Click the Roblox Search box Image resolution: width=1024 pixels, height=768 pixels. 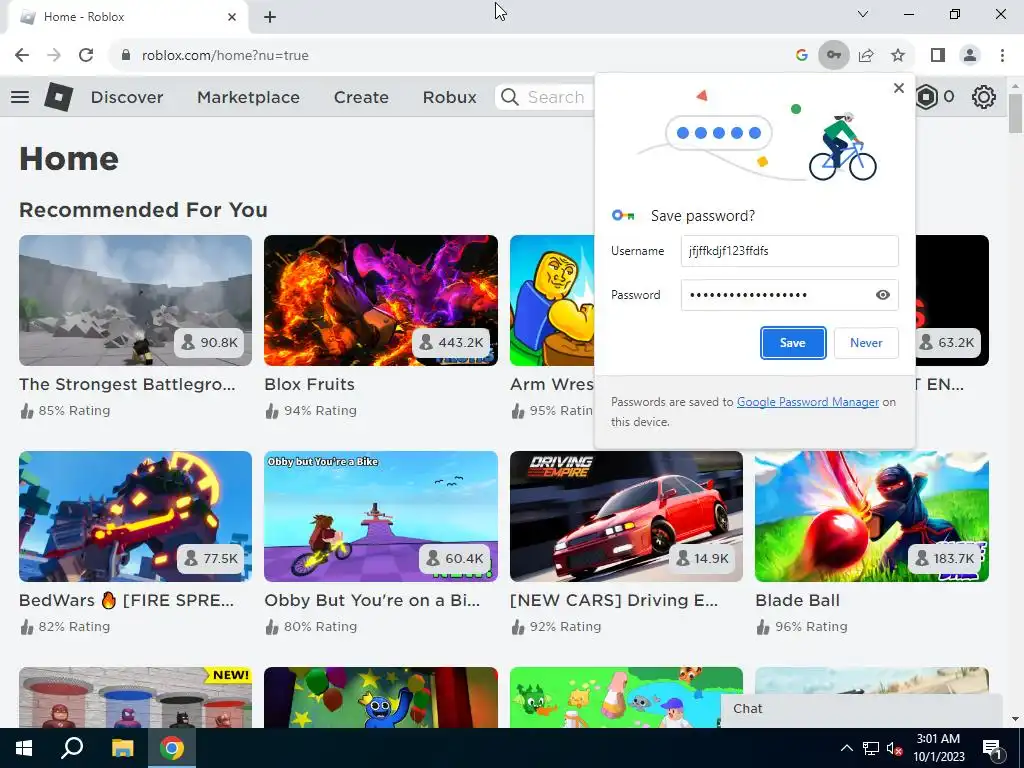[x=547, y=97]
